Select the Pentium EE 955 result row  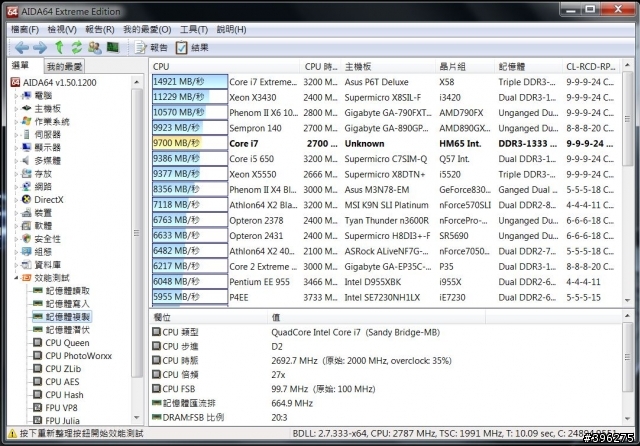pos(386,282)
